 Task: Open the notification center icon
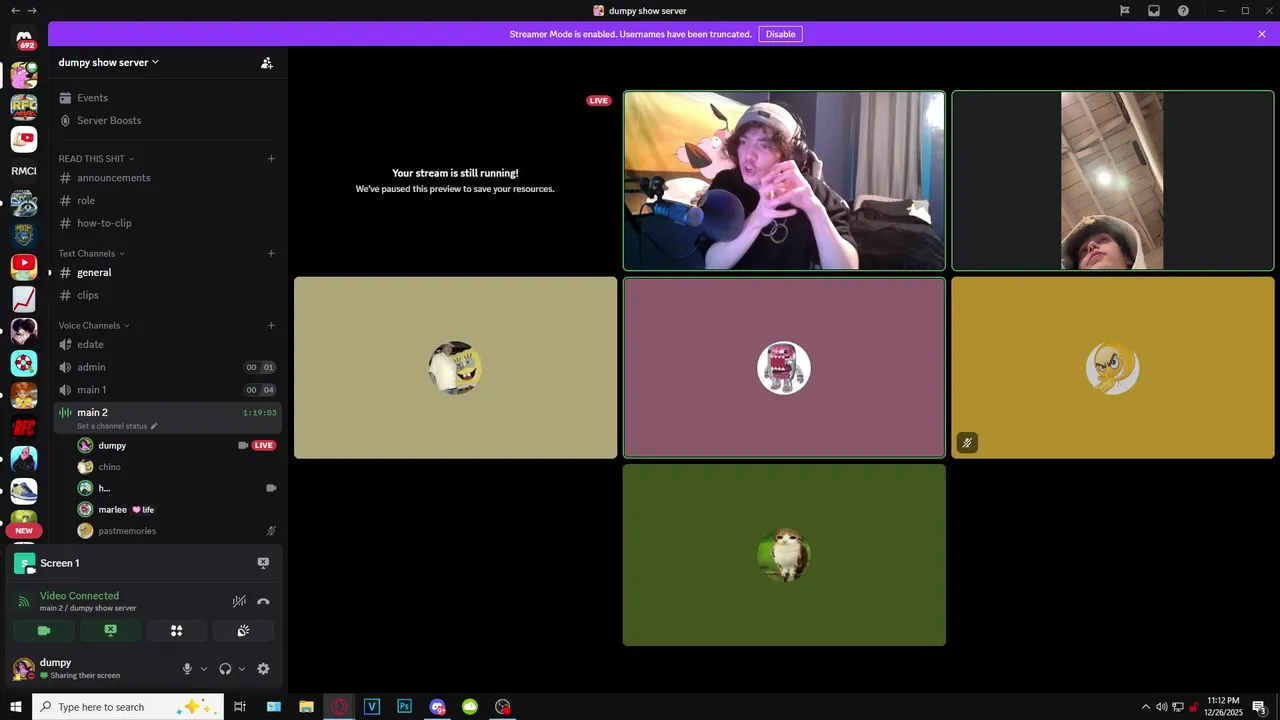tap(1260, 707)
